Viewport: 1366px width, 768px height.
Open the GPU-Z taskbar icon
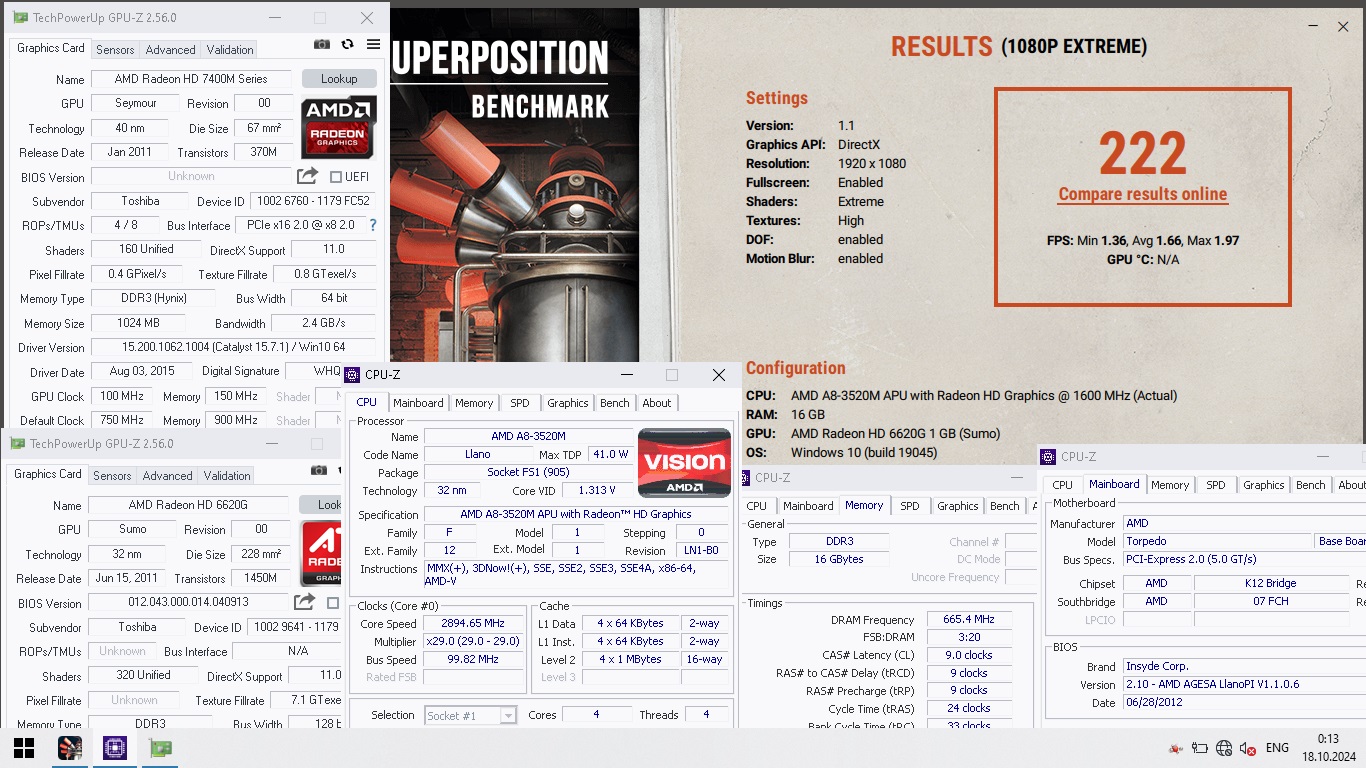159,748
